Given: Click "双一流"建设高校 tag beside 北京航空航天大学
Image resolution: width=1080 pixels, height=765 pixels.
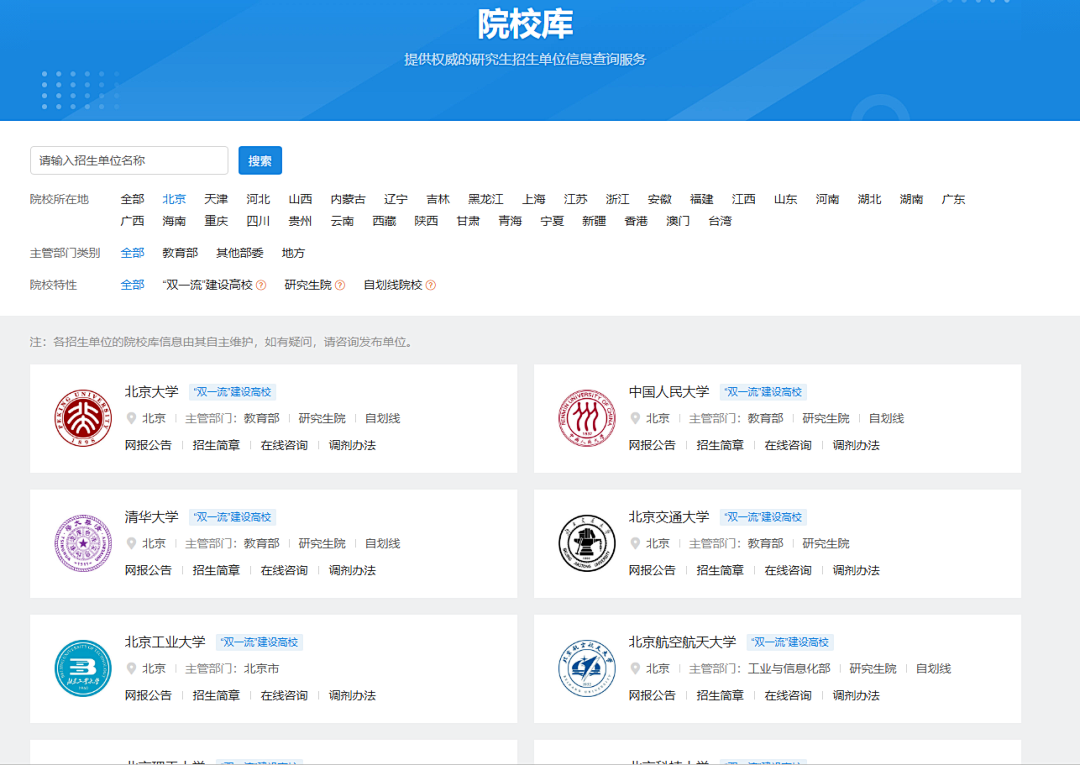Looking at the screenshot, I should pos(790,642).
